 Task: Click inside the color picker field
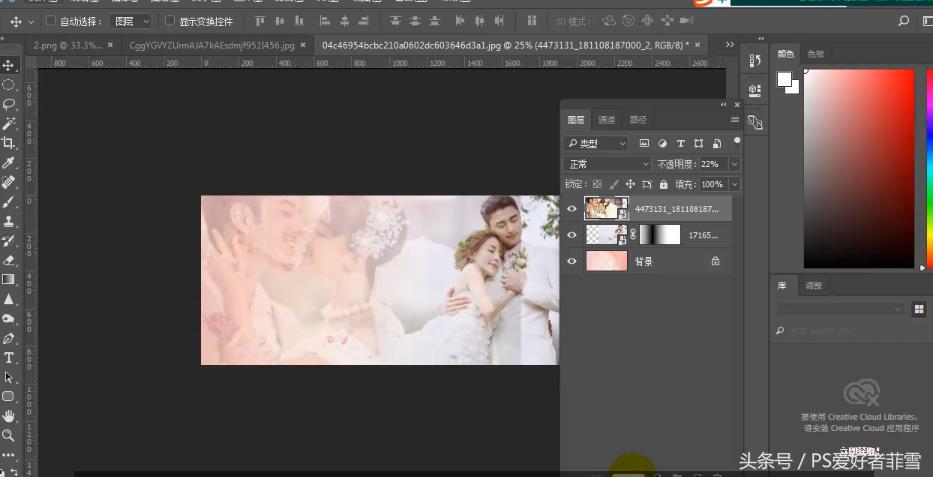coord(858,168)
